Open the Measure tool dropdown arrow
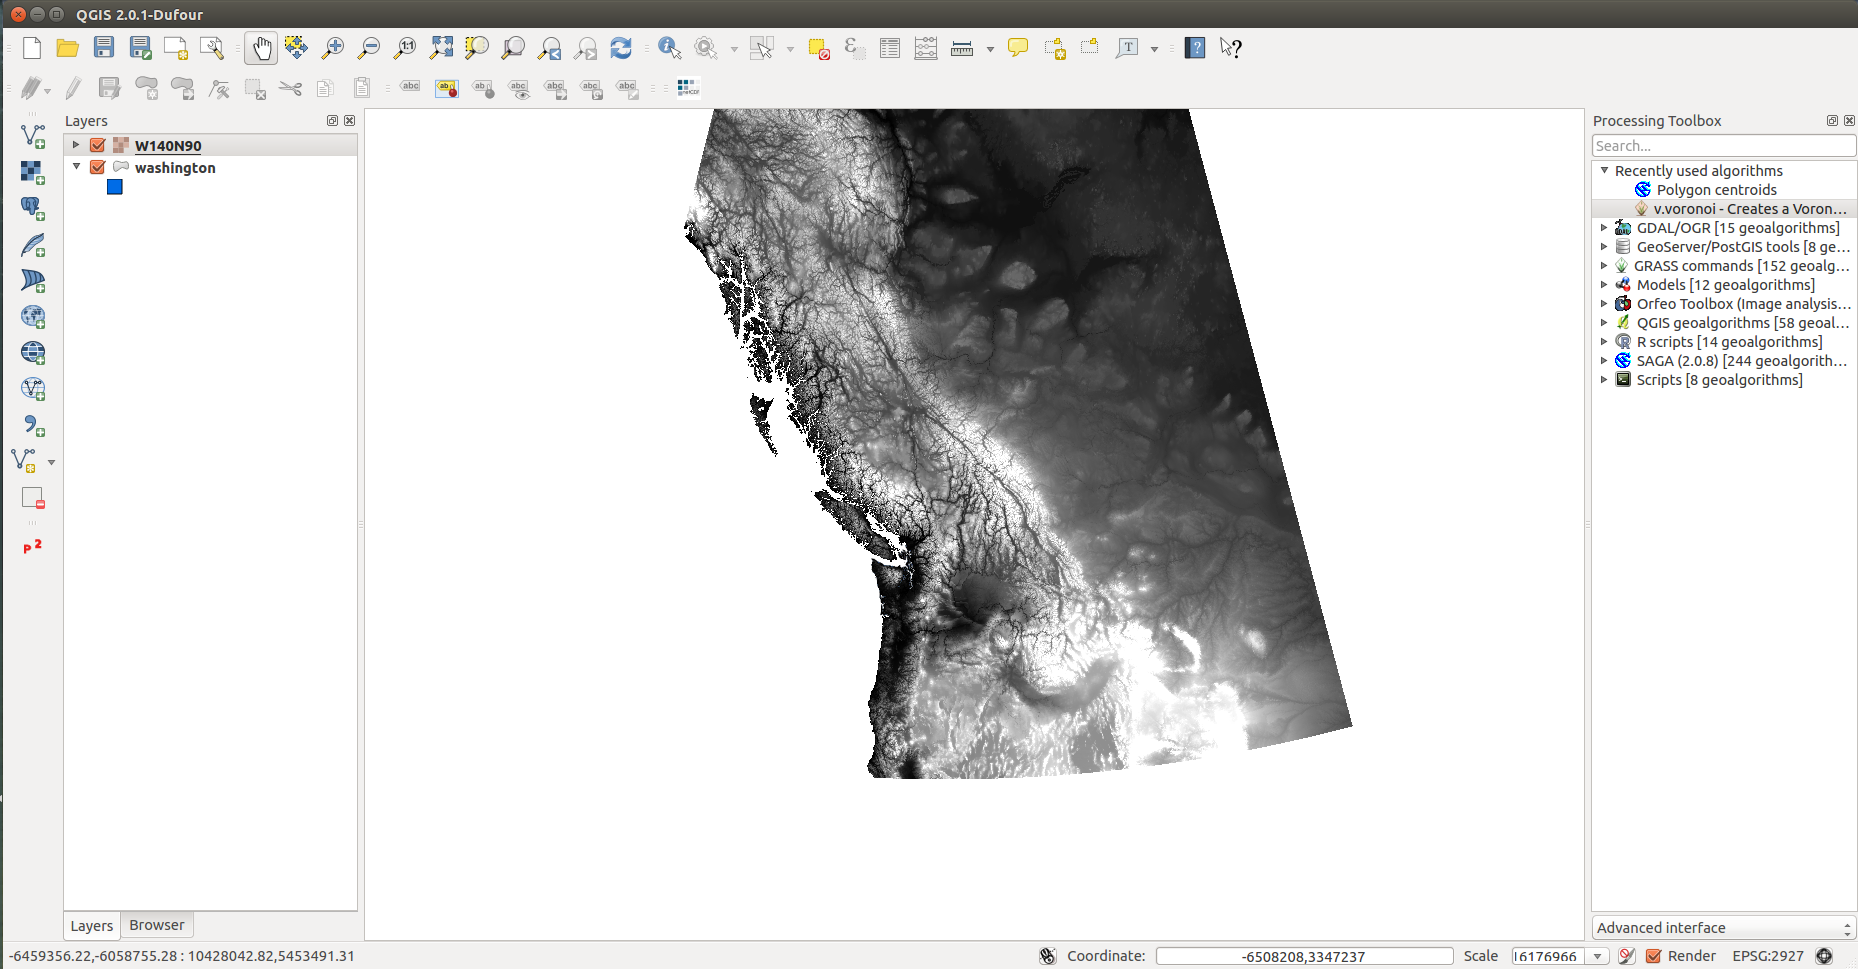Viewport: 1858px width, 969px height. [990, 49]
